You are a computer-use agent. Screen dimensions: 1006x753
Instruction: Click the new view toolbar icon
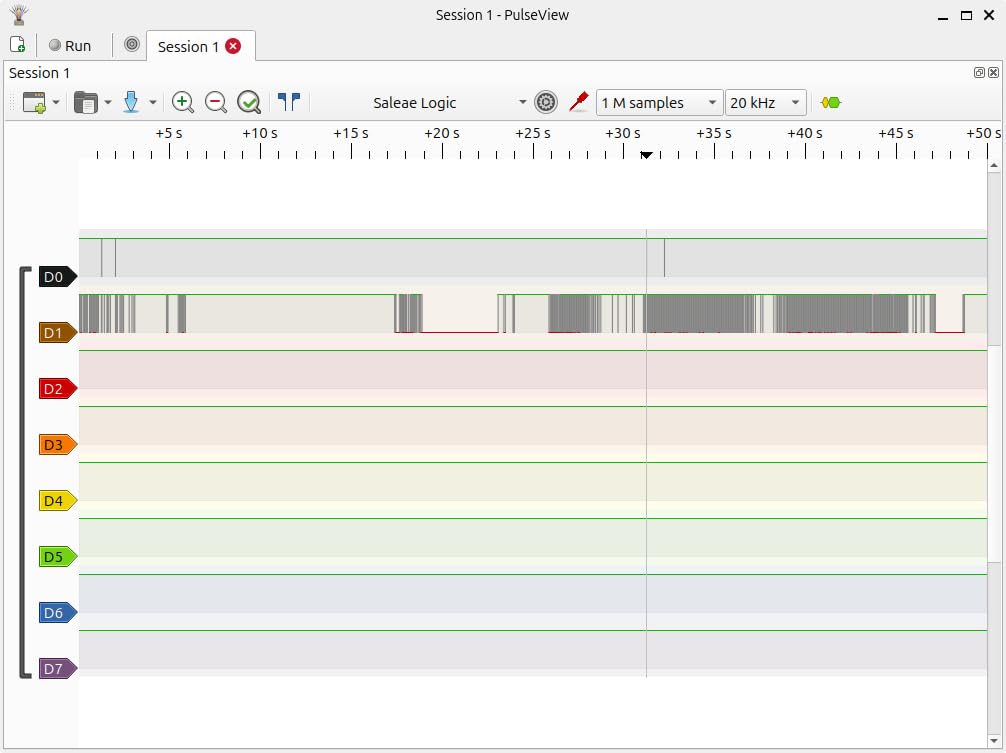(x=34, y=103)
